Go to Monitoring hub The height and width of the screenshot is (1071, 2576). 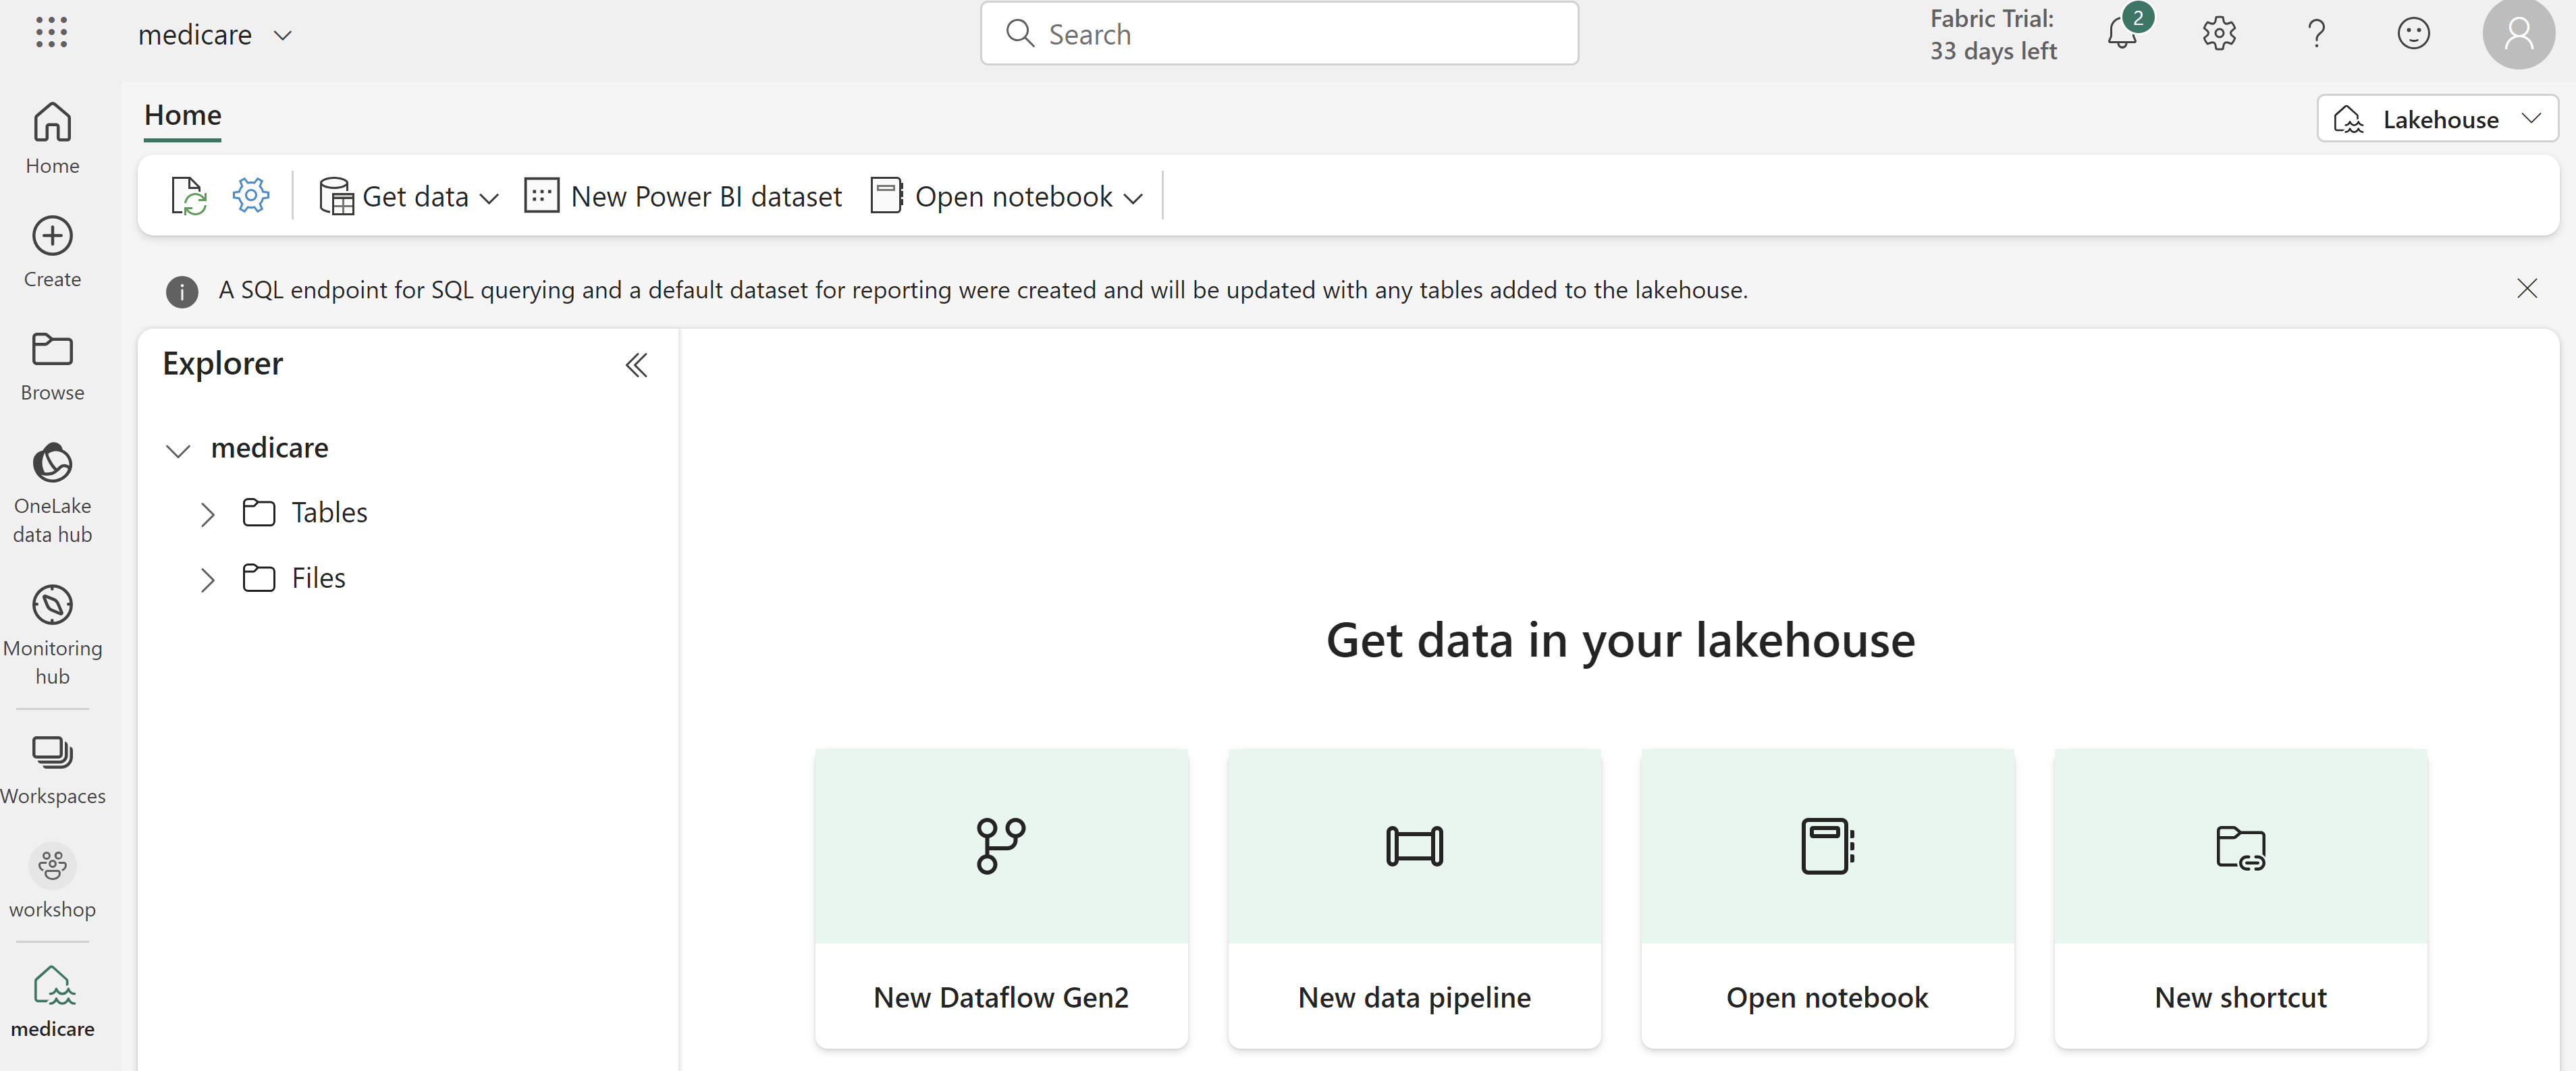[52, 634]
